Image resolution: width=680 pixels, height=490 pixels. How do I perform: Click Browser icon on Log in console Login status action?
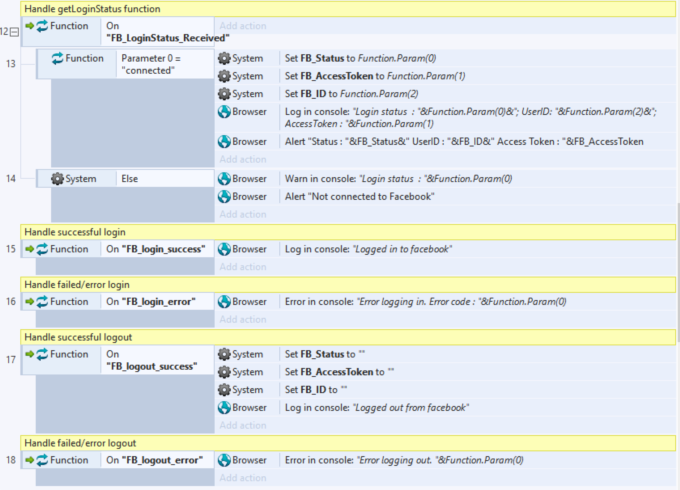pos(224,112)
